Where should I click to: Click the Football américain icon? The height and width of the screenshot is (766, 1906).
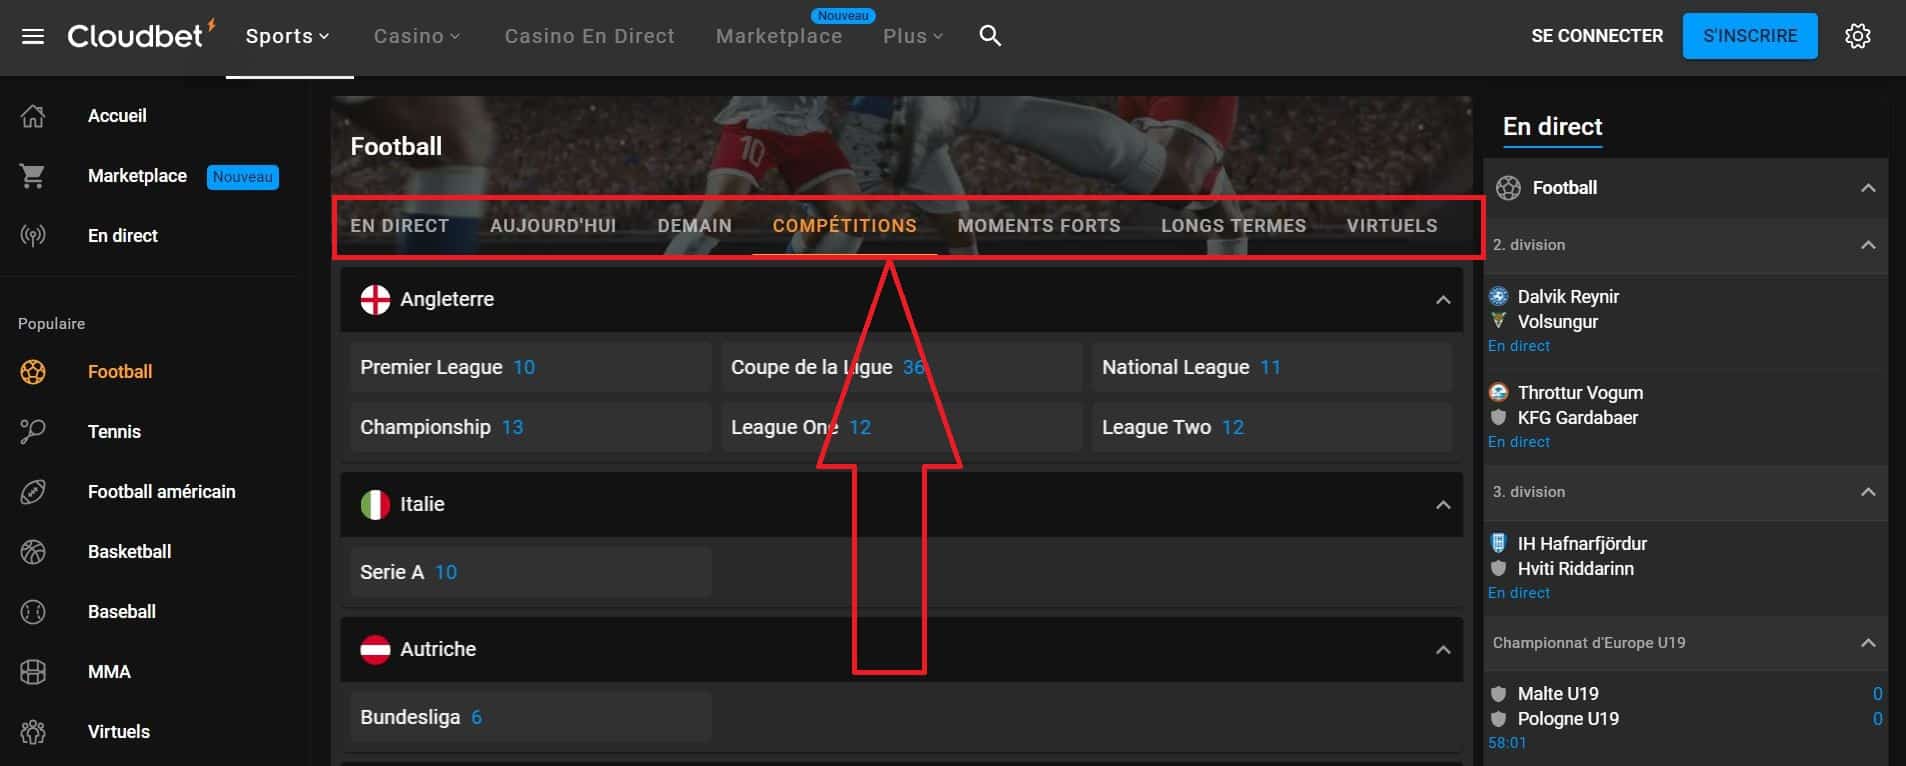[x=33, y=492]
